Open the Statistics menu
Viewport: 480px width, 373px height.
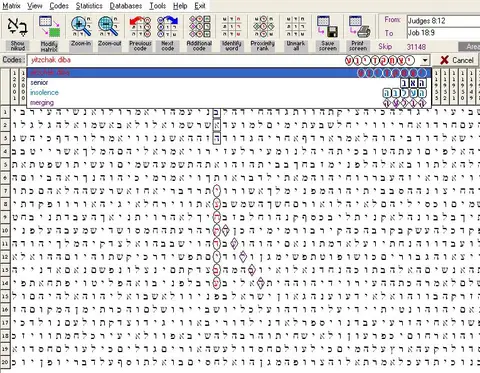coord(89,6)
